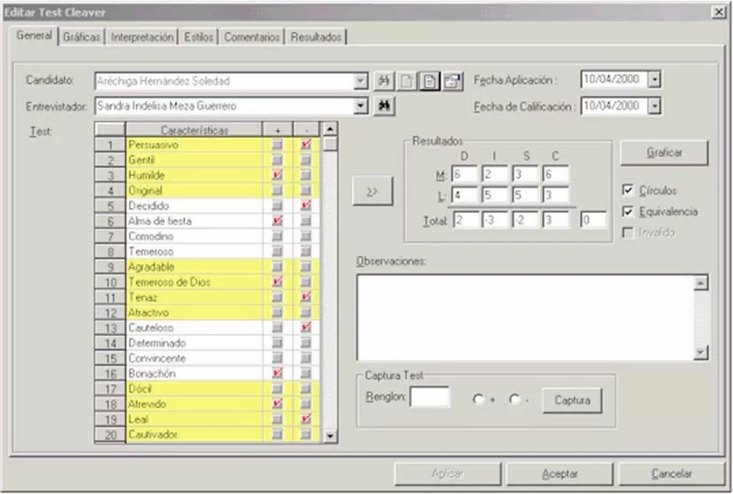733x494 pixels.
Task: Click the Observaciones scroll up arrow
Action: click(701, 282)
